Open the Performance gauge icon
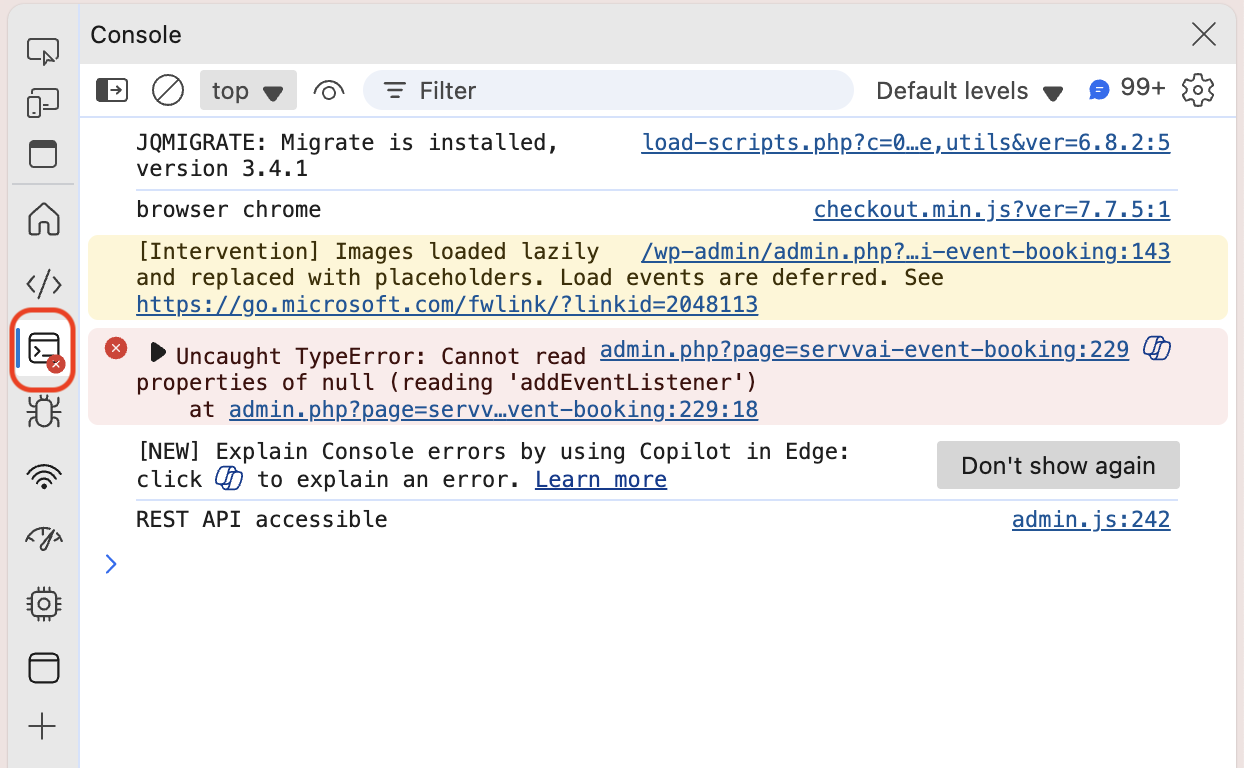This screenshot has height=768, width=1244. click(42, 539)
